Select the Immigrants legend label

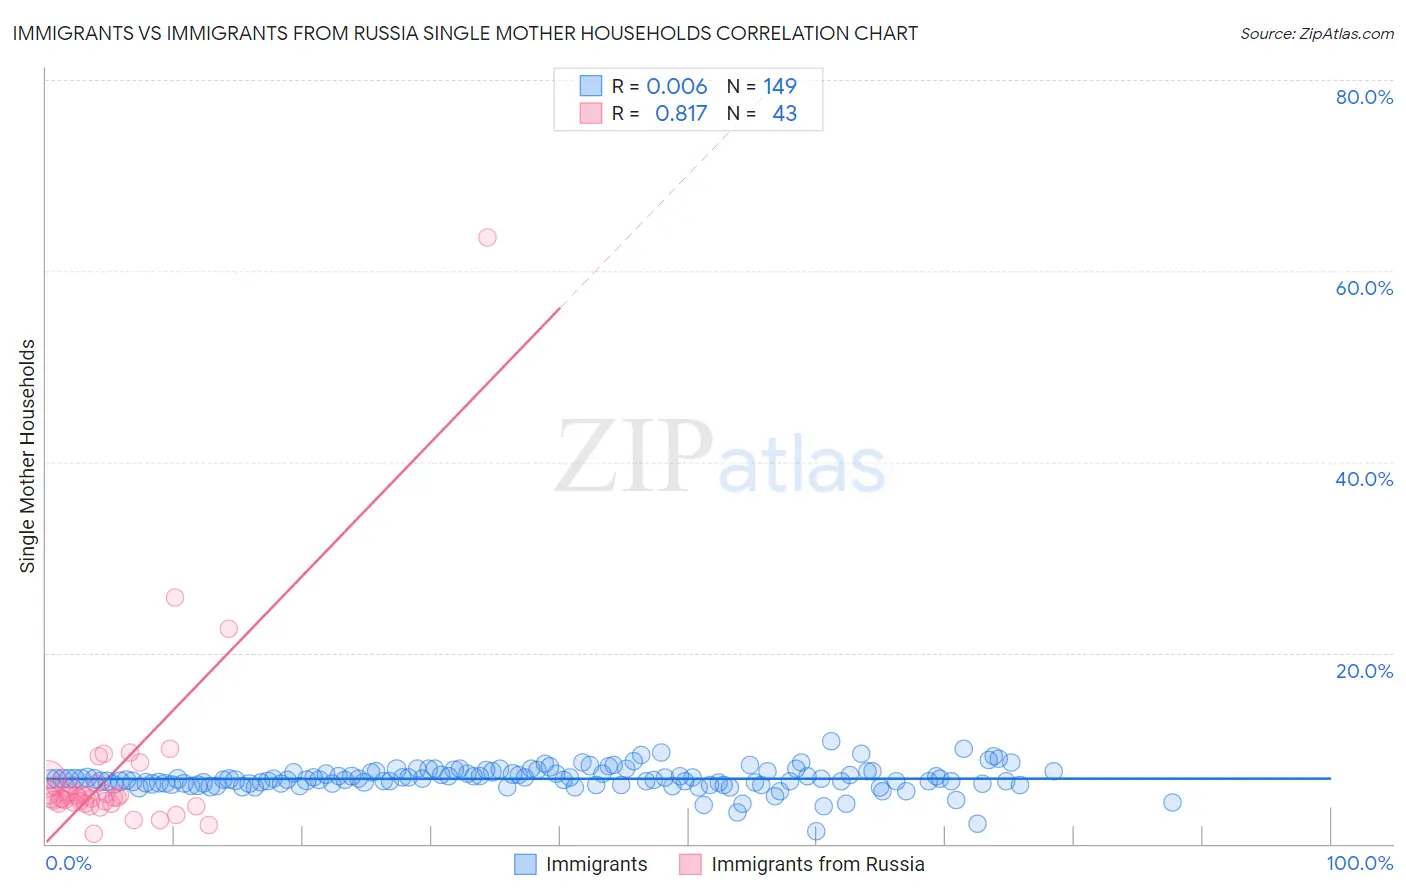(x=597, y=864)
